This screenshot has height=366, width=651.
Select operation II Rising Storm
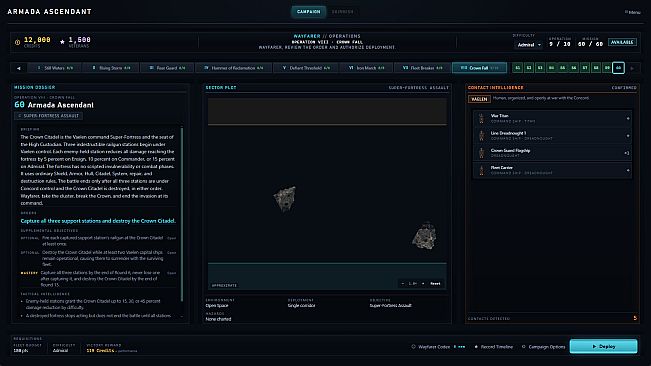tap(111, 68)
